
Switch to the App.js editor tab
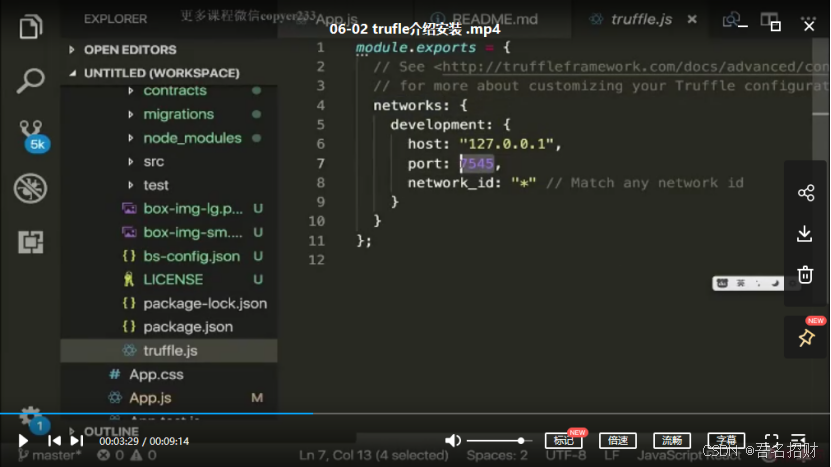(337, 20)
